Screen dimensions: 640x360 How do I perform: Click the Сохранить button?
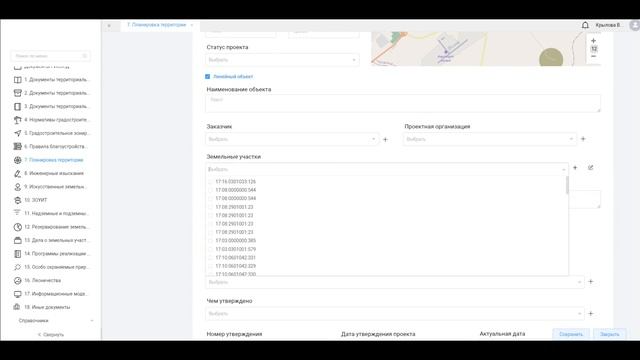tap(571, 334)
